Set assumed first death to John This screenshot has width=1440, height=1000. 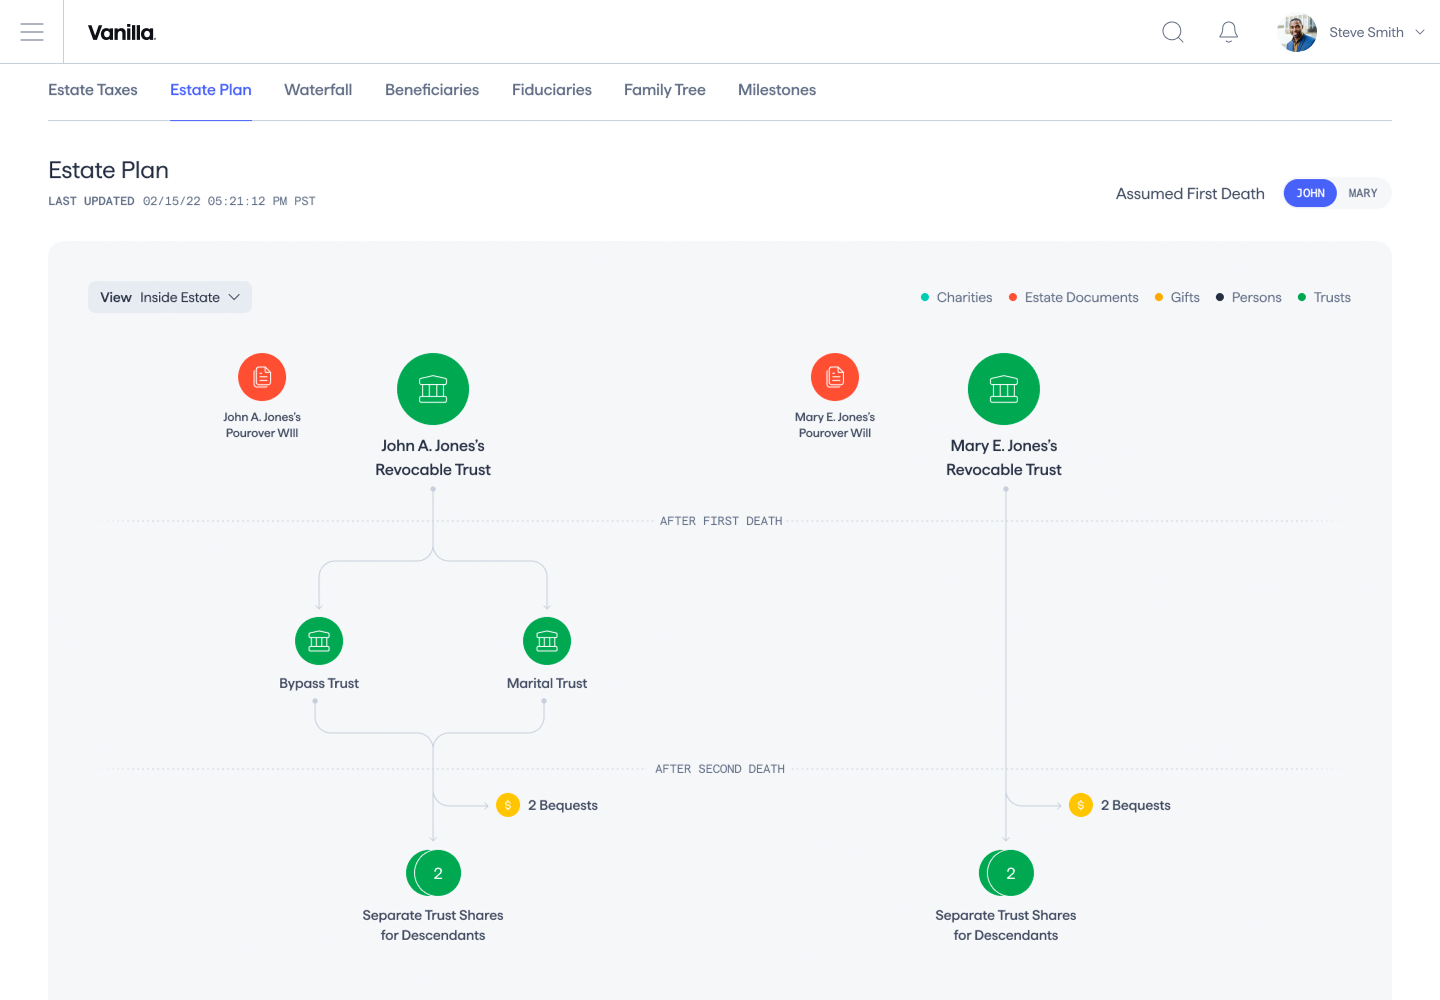1310,193
